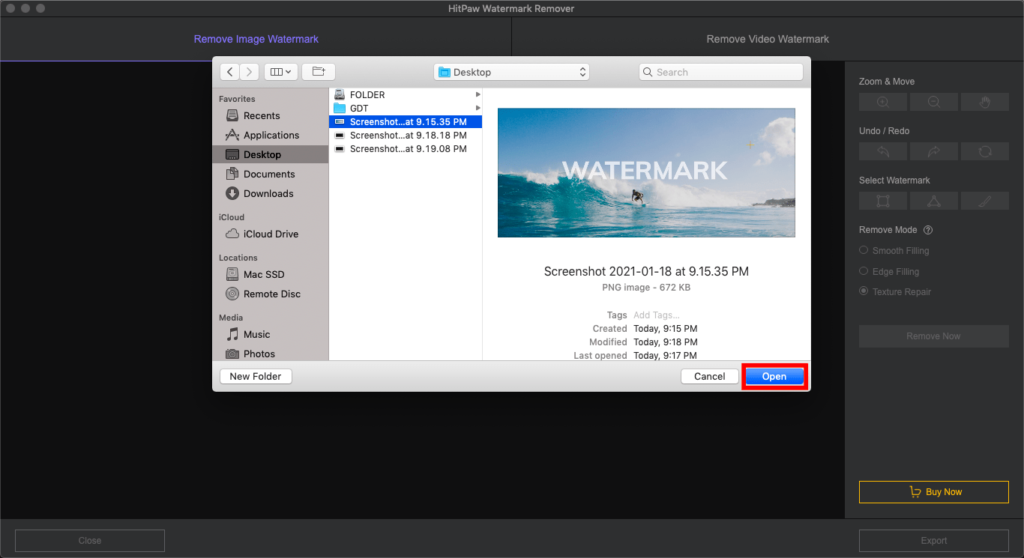Image resolution: width=1024 pixels, height=558 pixels.
Task: Open Applications in the sidebar
Action: 270,135
